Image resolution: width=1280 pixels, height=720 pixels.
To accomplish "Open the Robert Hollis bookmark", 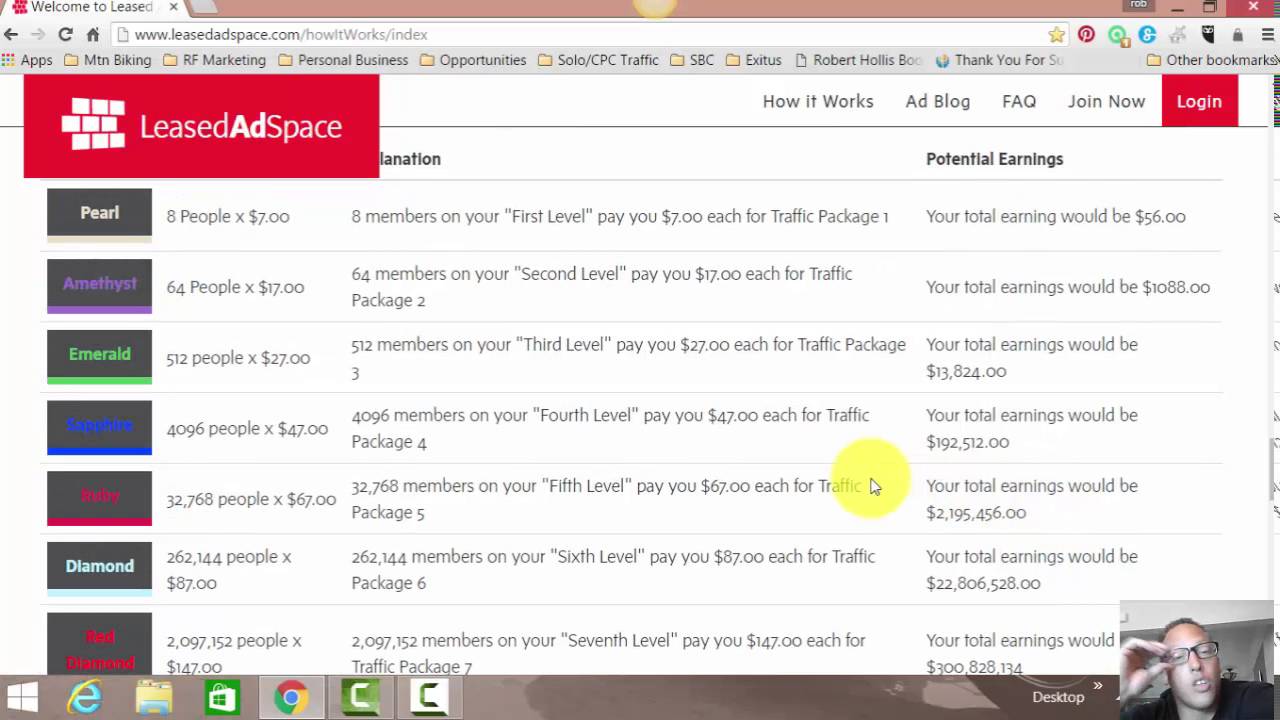I will coord(858,60).
